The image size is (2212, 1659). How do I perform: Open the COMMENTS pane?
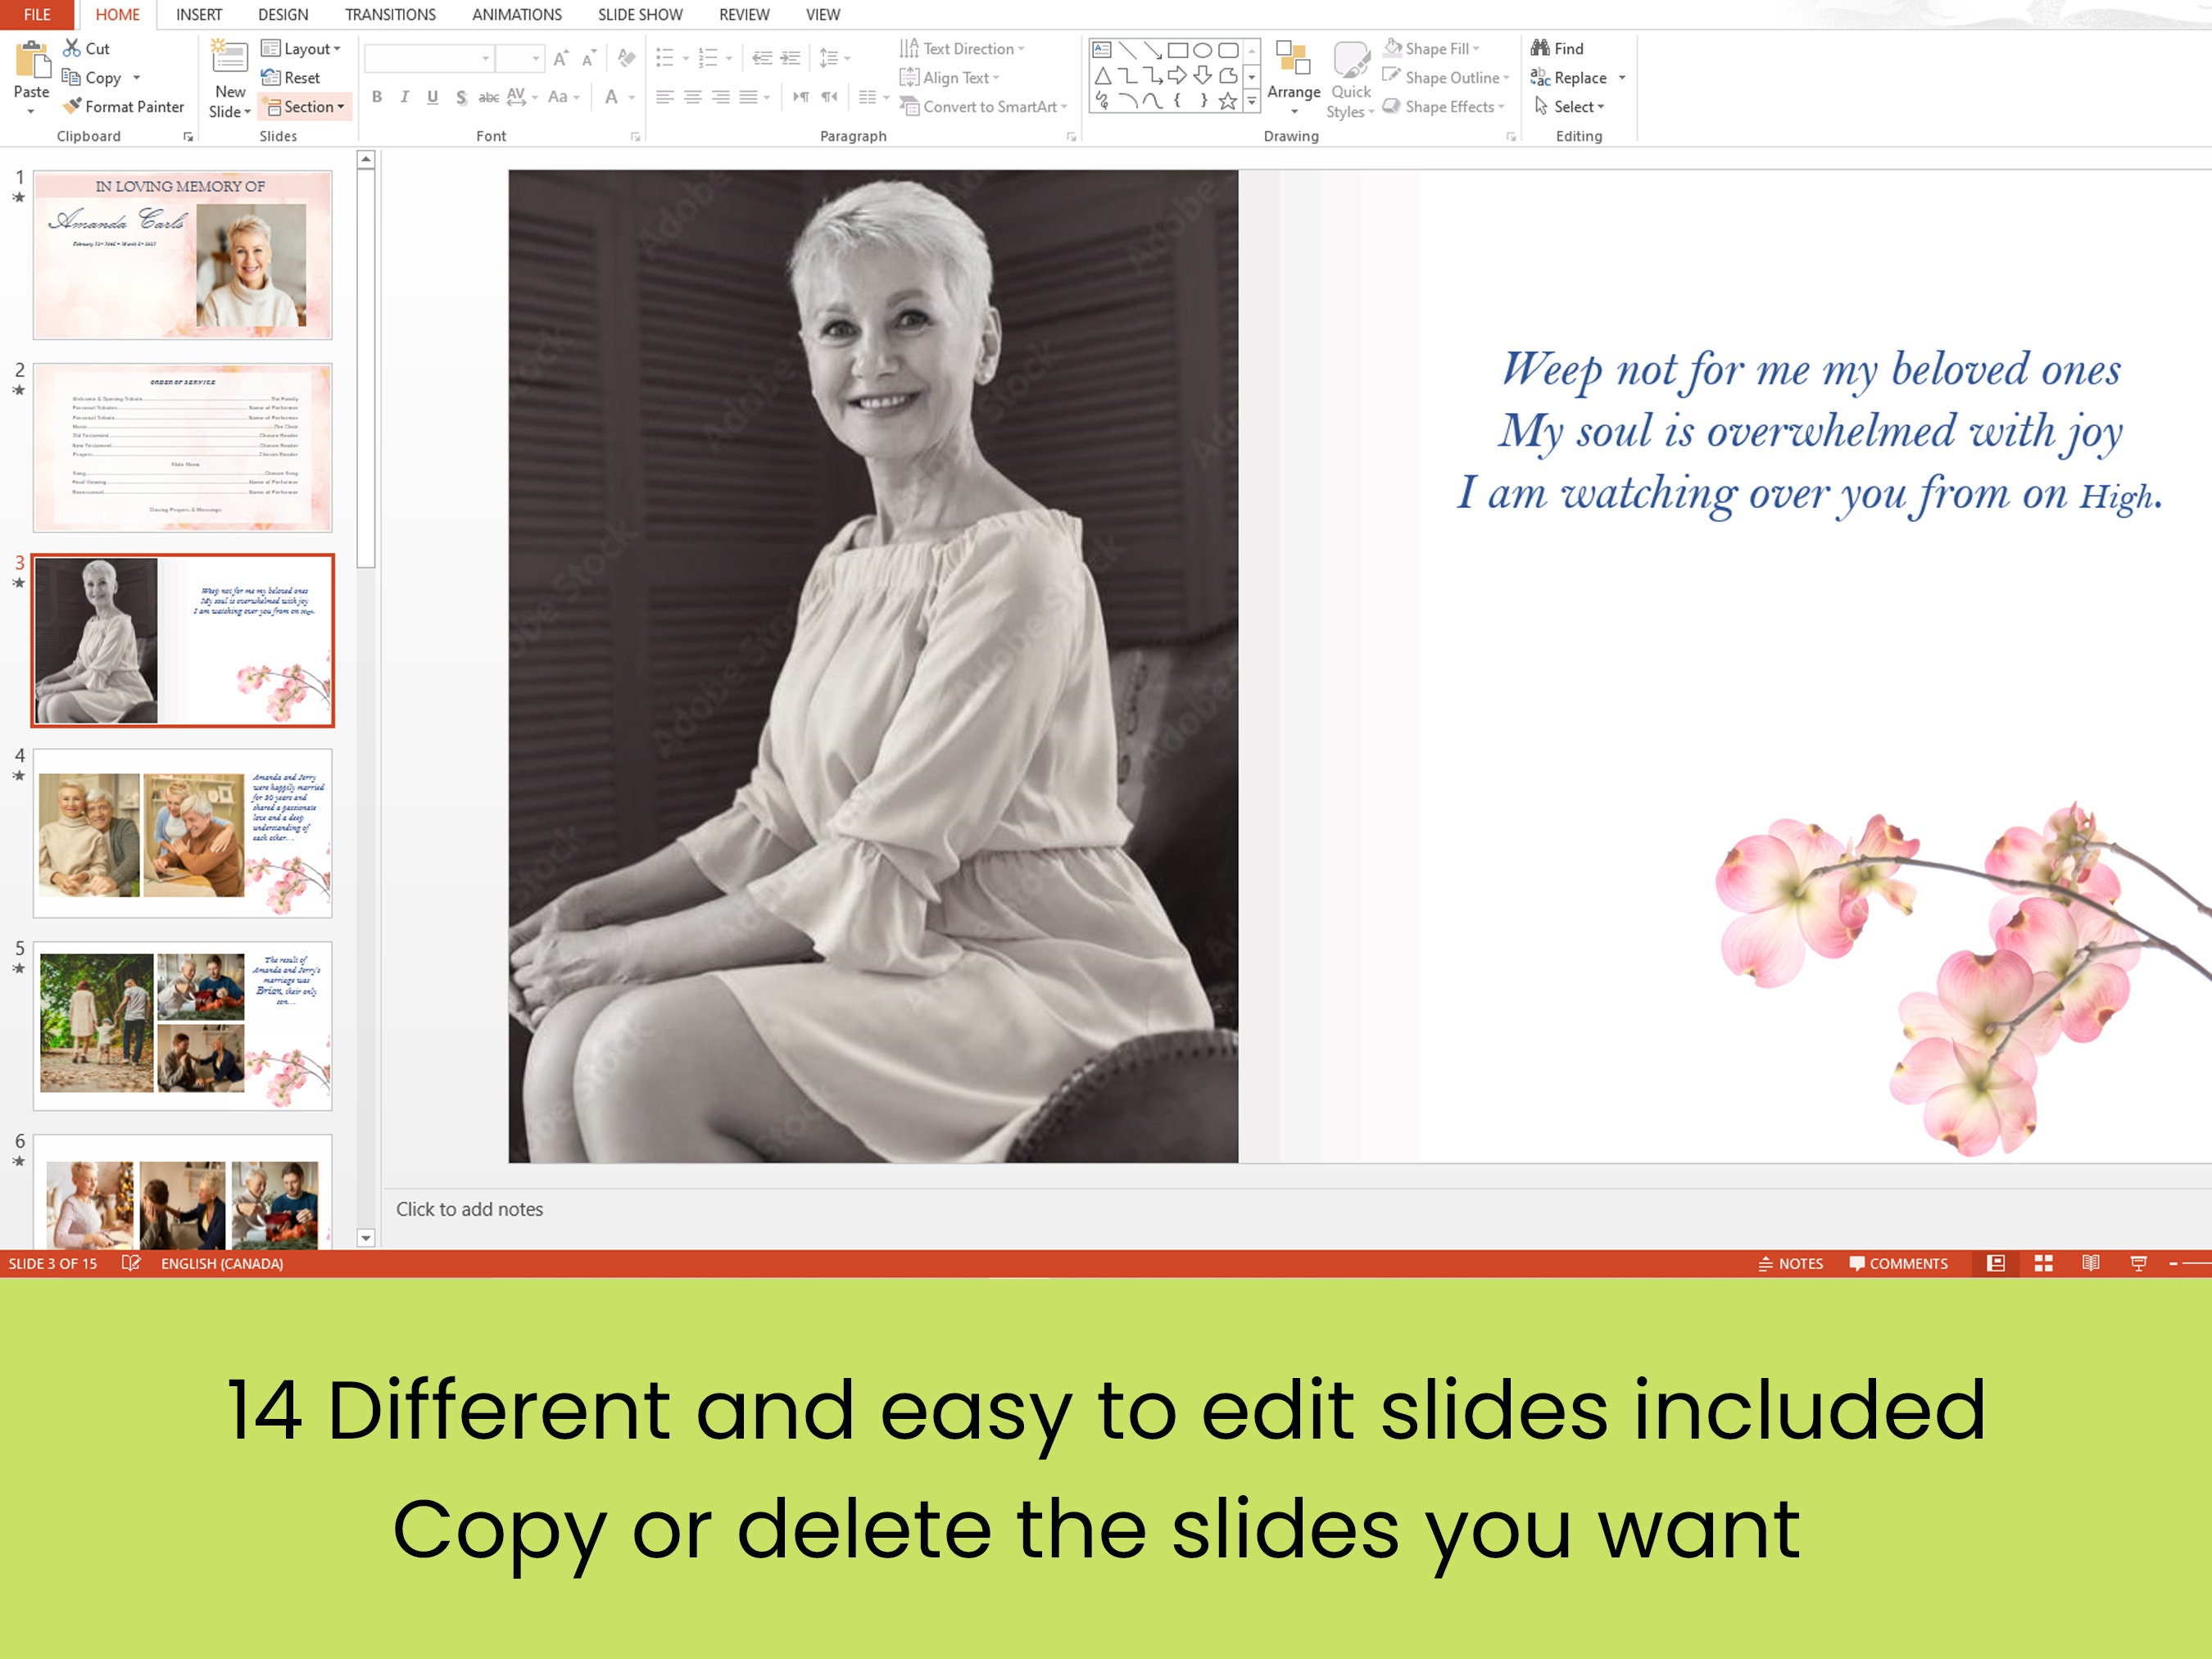click(1897, 1263)
